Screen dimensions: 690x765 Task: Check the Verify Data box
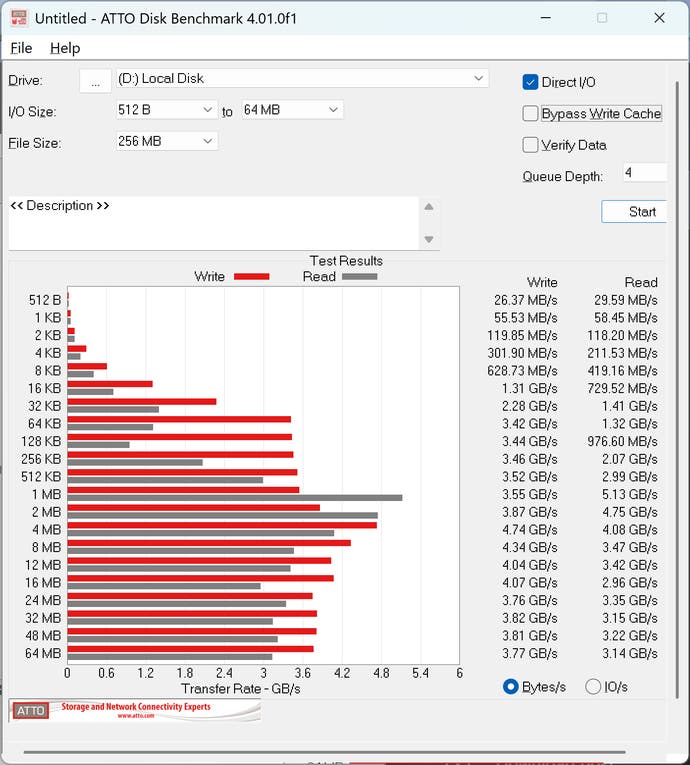[531, 145]
